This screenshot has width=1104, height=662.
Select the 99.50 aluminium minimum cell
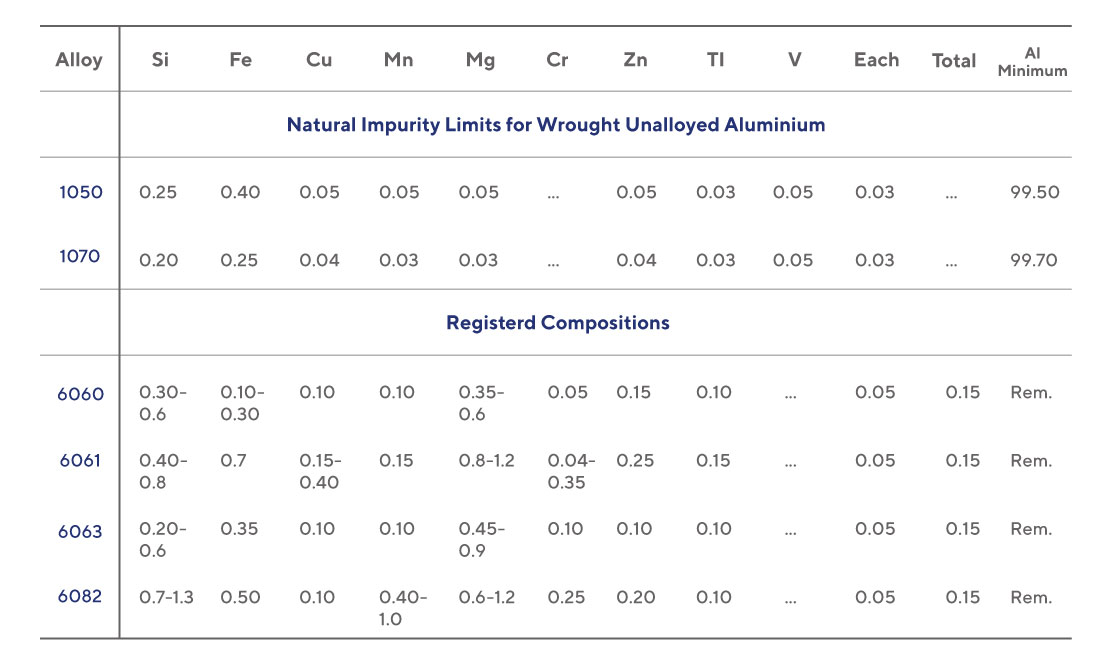1034,192
